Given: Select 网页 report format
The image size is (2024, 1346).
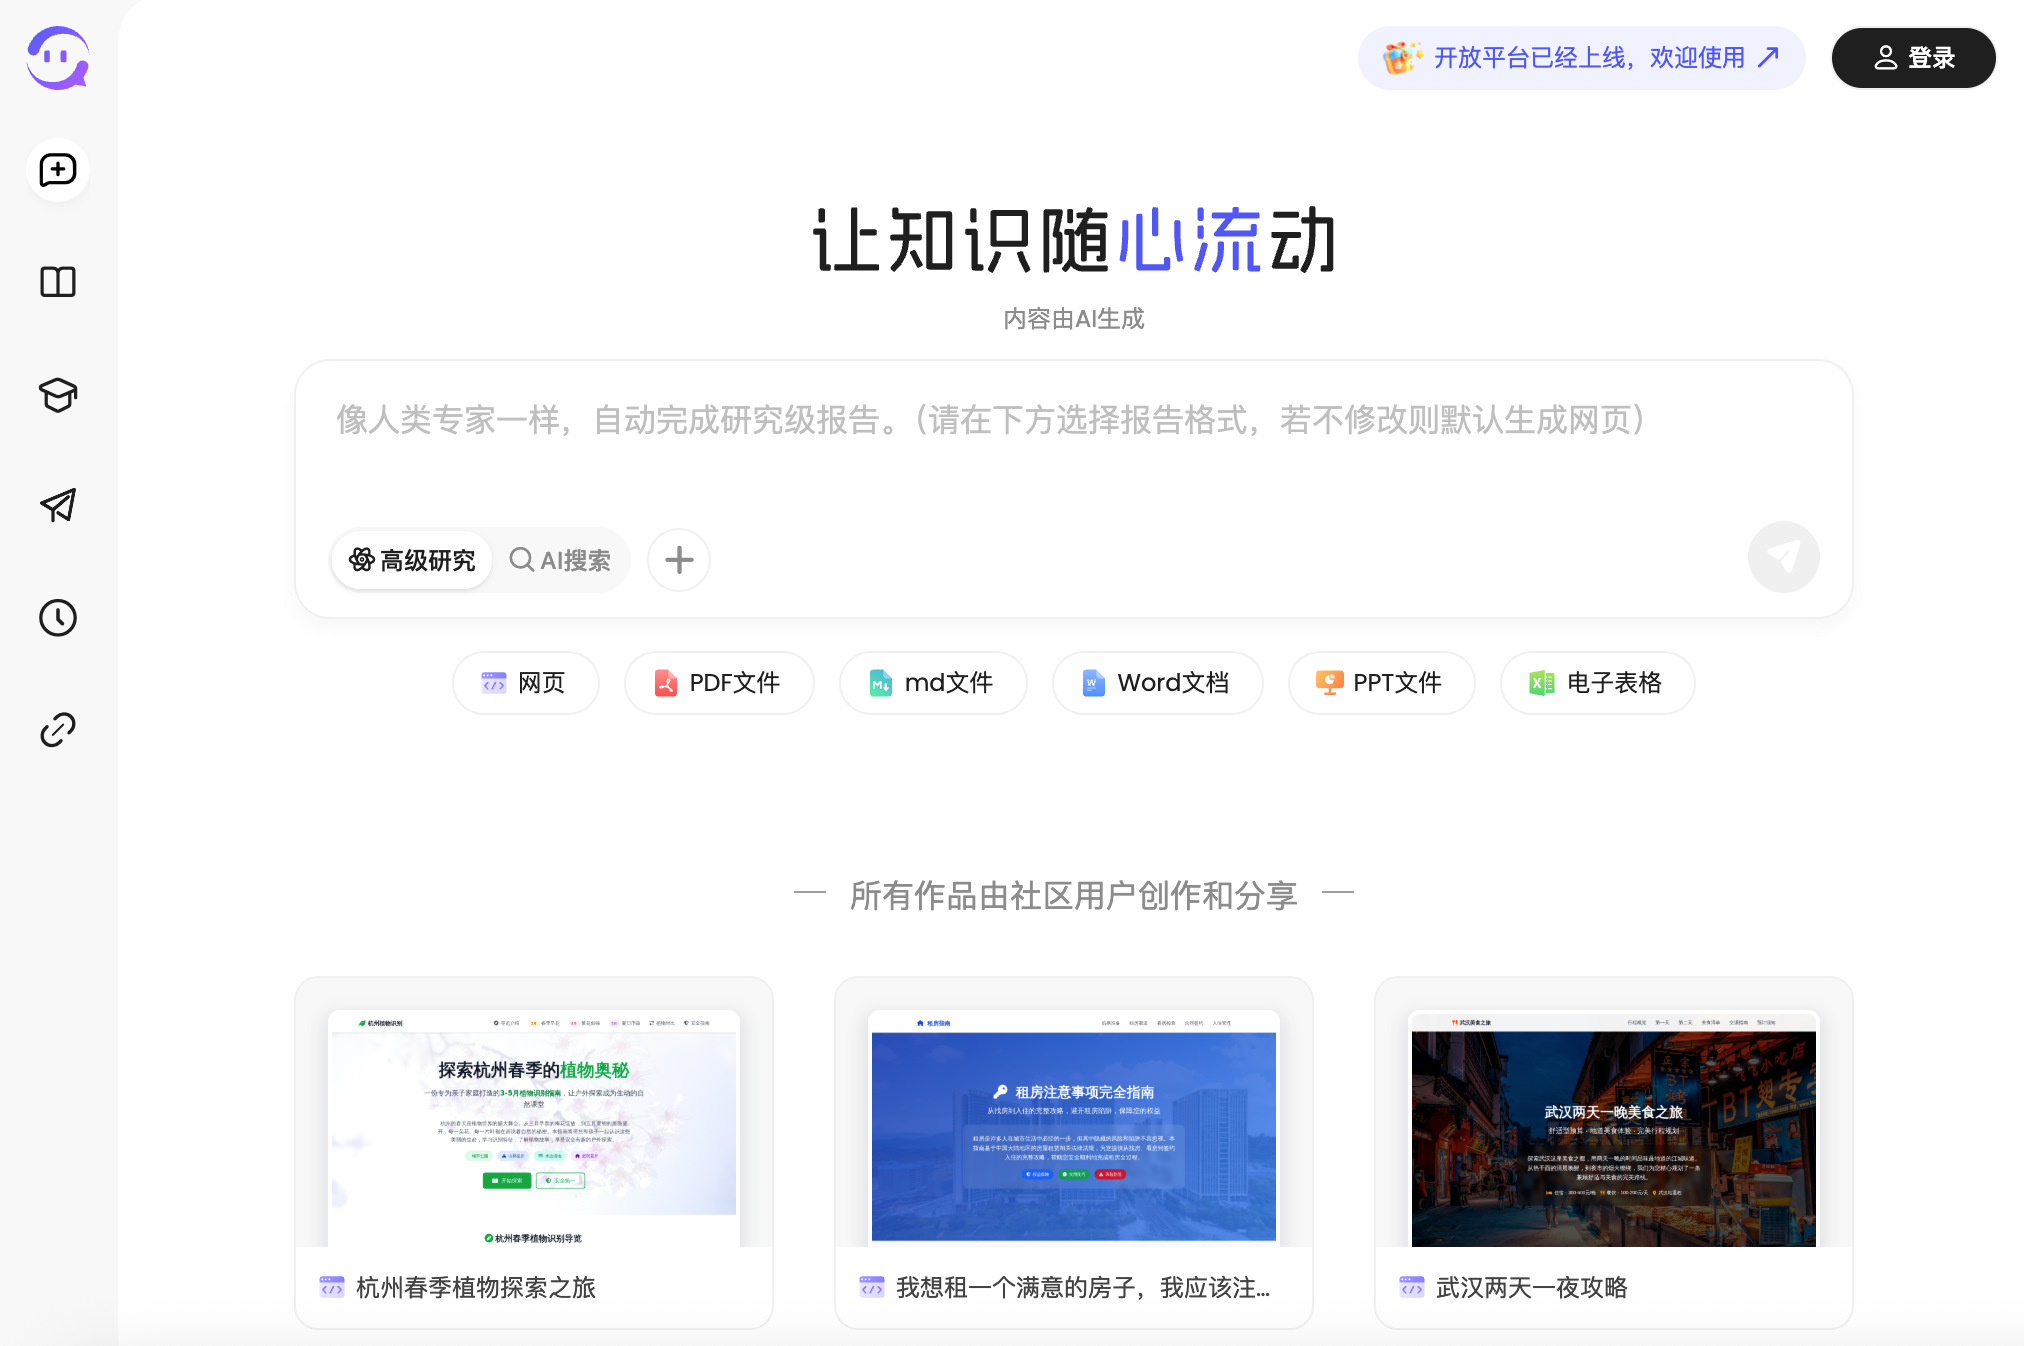Looking at the screenshot, I should click(x=525, y=683).
